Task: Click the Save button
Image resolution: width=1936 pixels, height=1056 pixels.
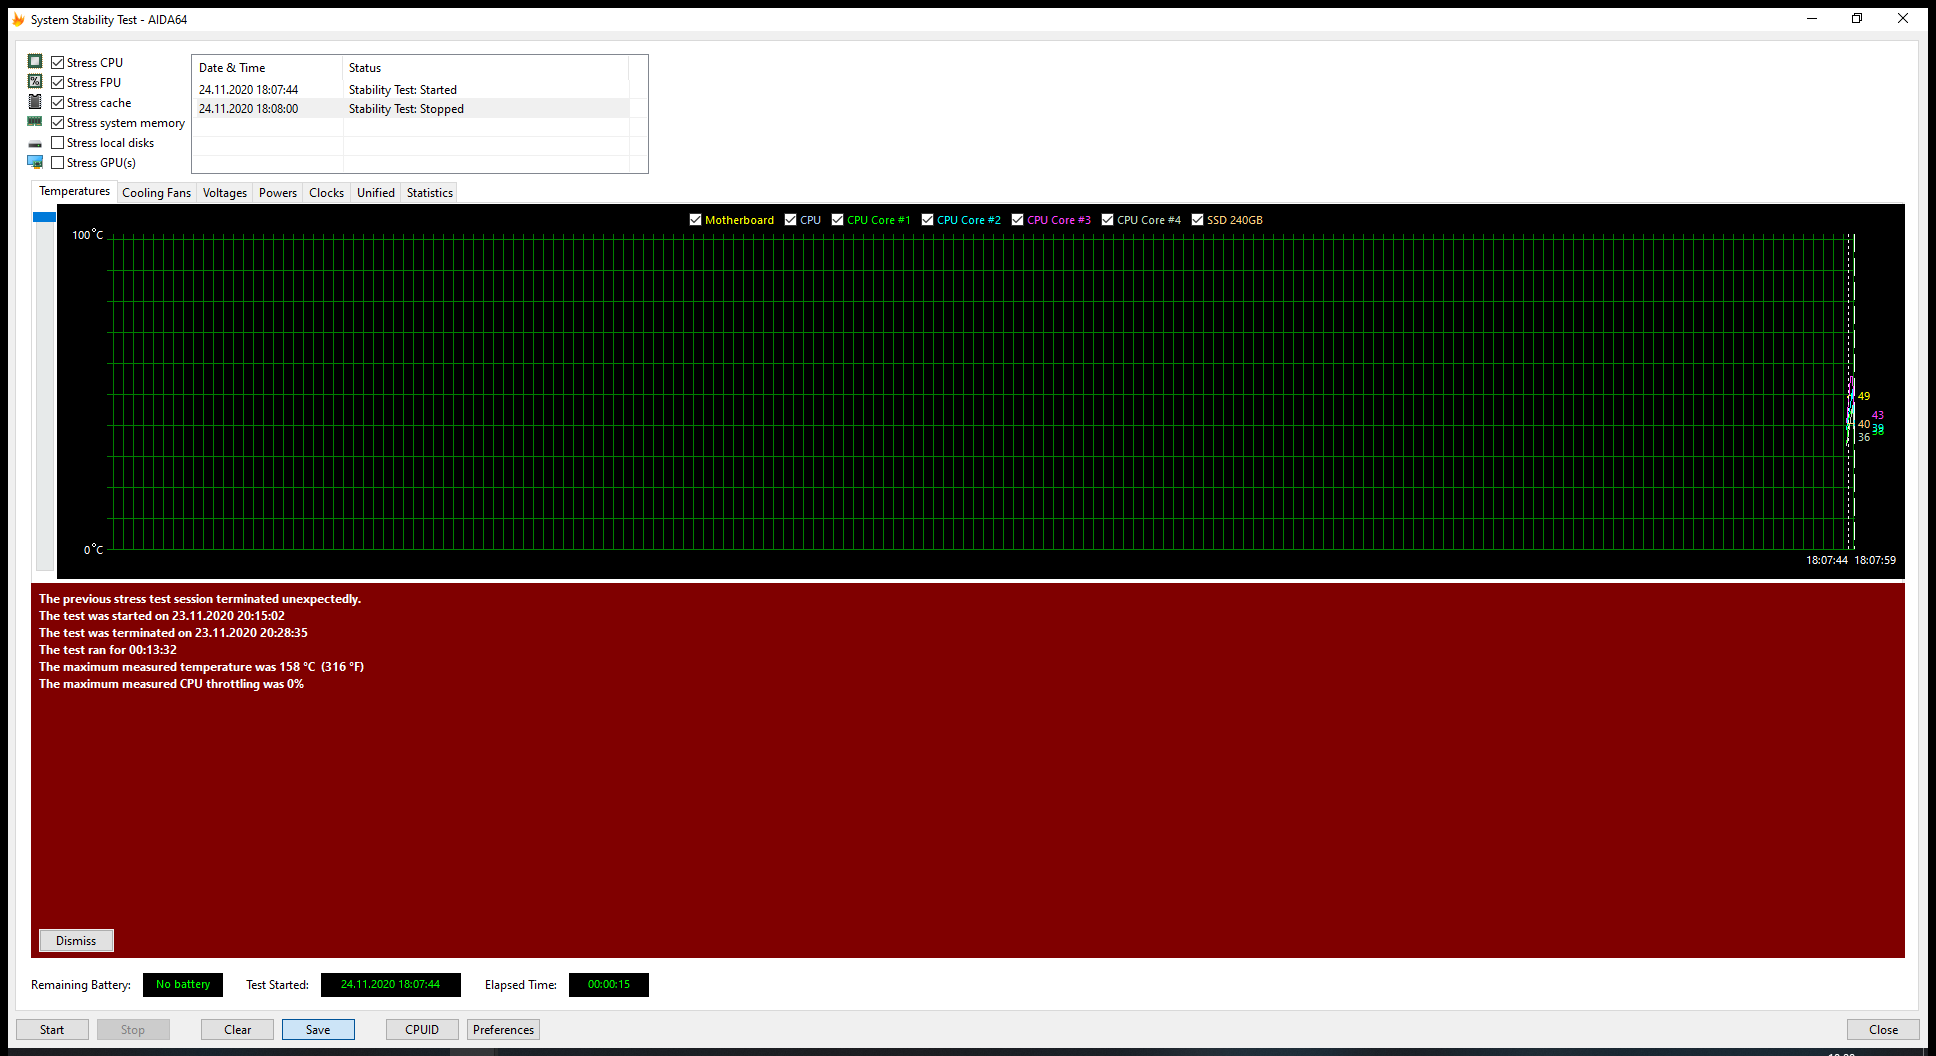Action: 318,1029
